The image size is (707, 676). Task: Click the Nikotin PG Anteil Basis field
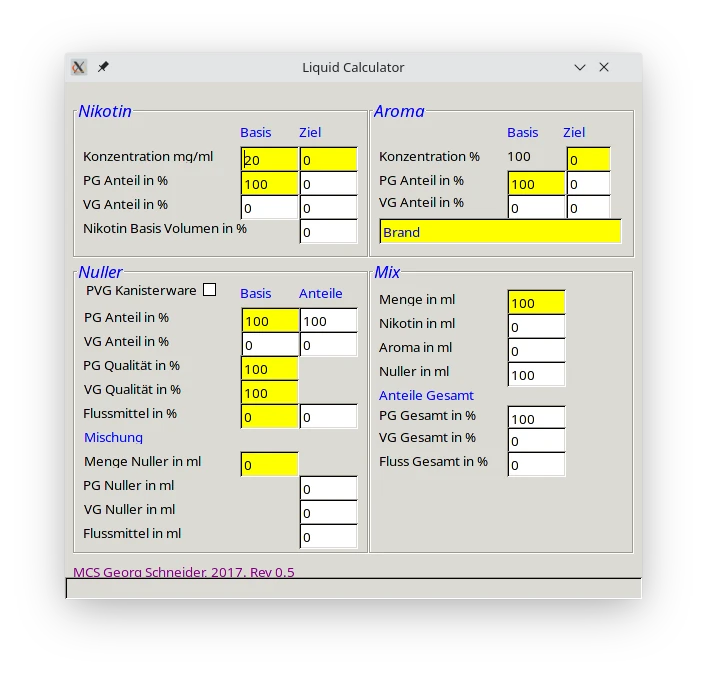270,184
